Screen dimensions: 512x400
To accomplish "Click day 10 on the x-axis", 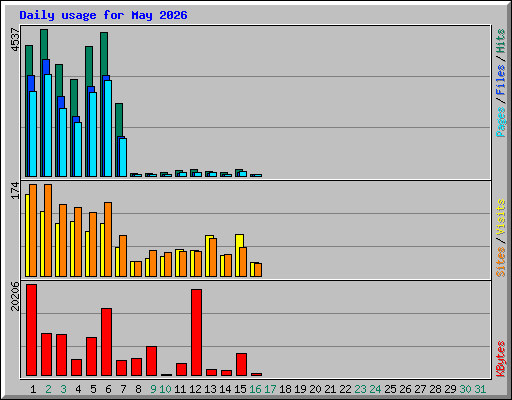I will click(x=165, y=389).
